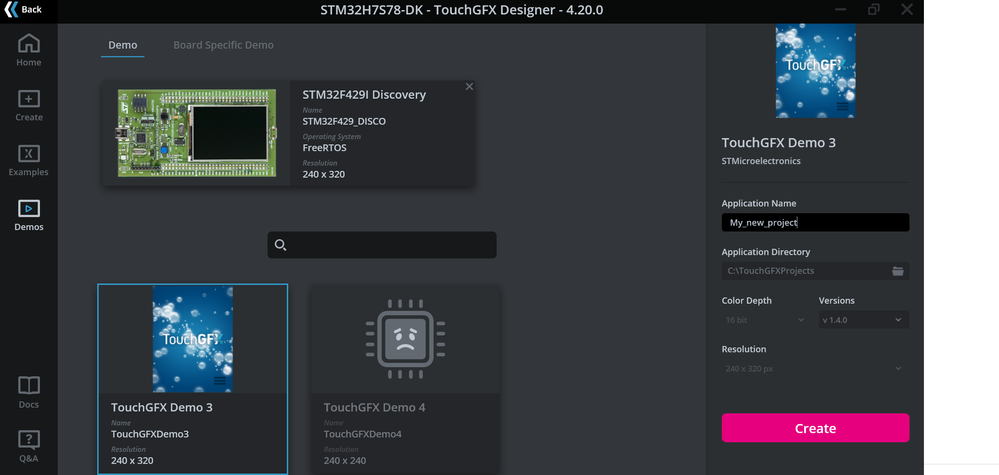Open the Color Depth dropdown
This screenshot has width=999, height=475.
pos(765,320)
